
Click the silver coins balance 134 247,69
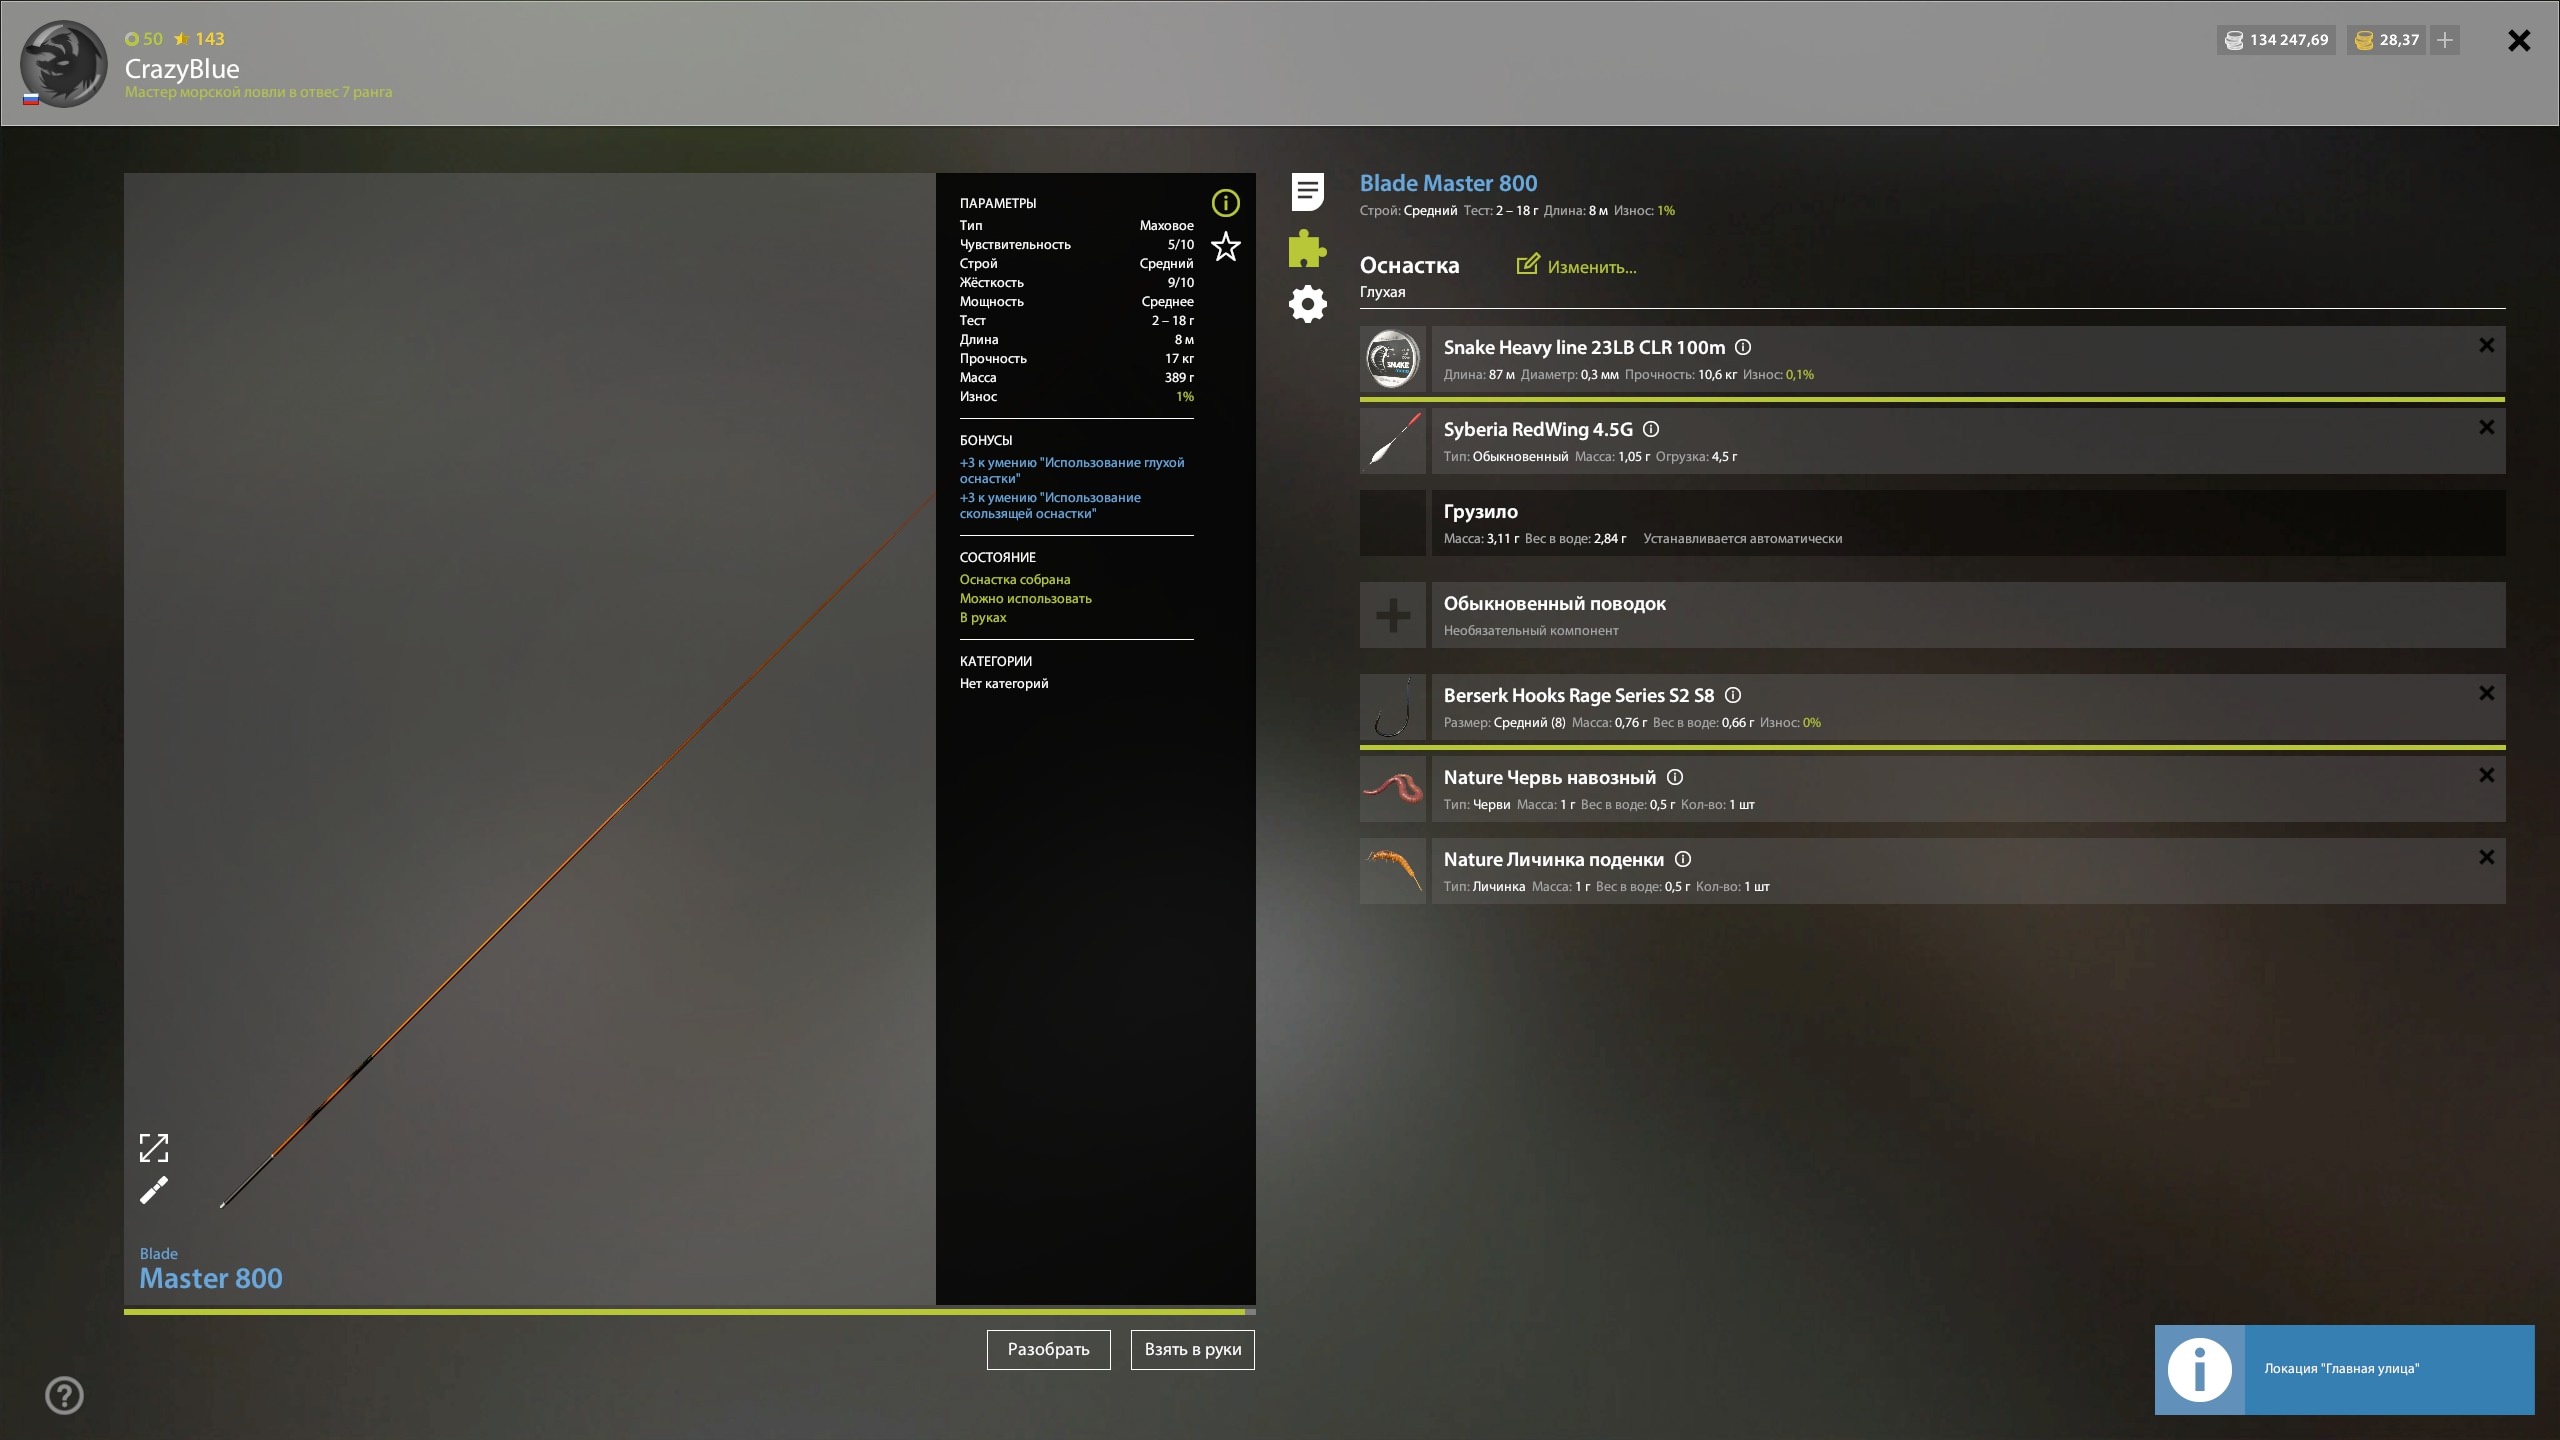pos(2276,40)
